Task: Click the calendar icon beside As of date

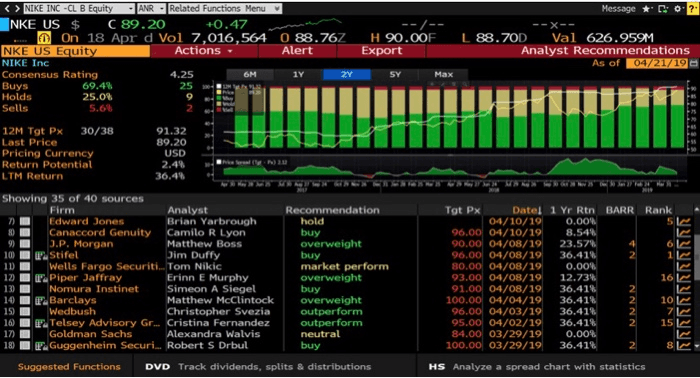Action: tap(694, 63)
